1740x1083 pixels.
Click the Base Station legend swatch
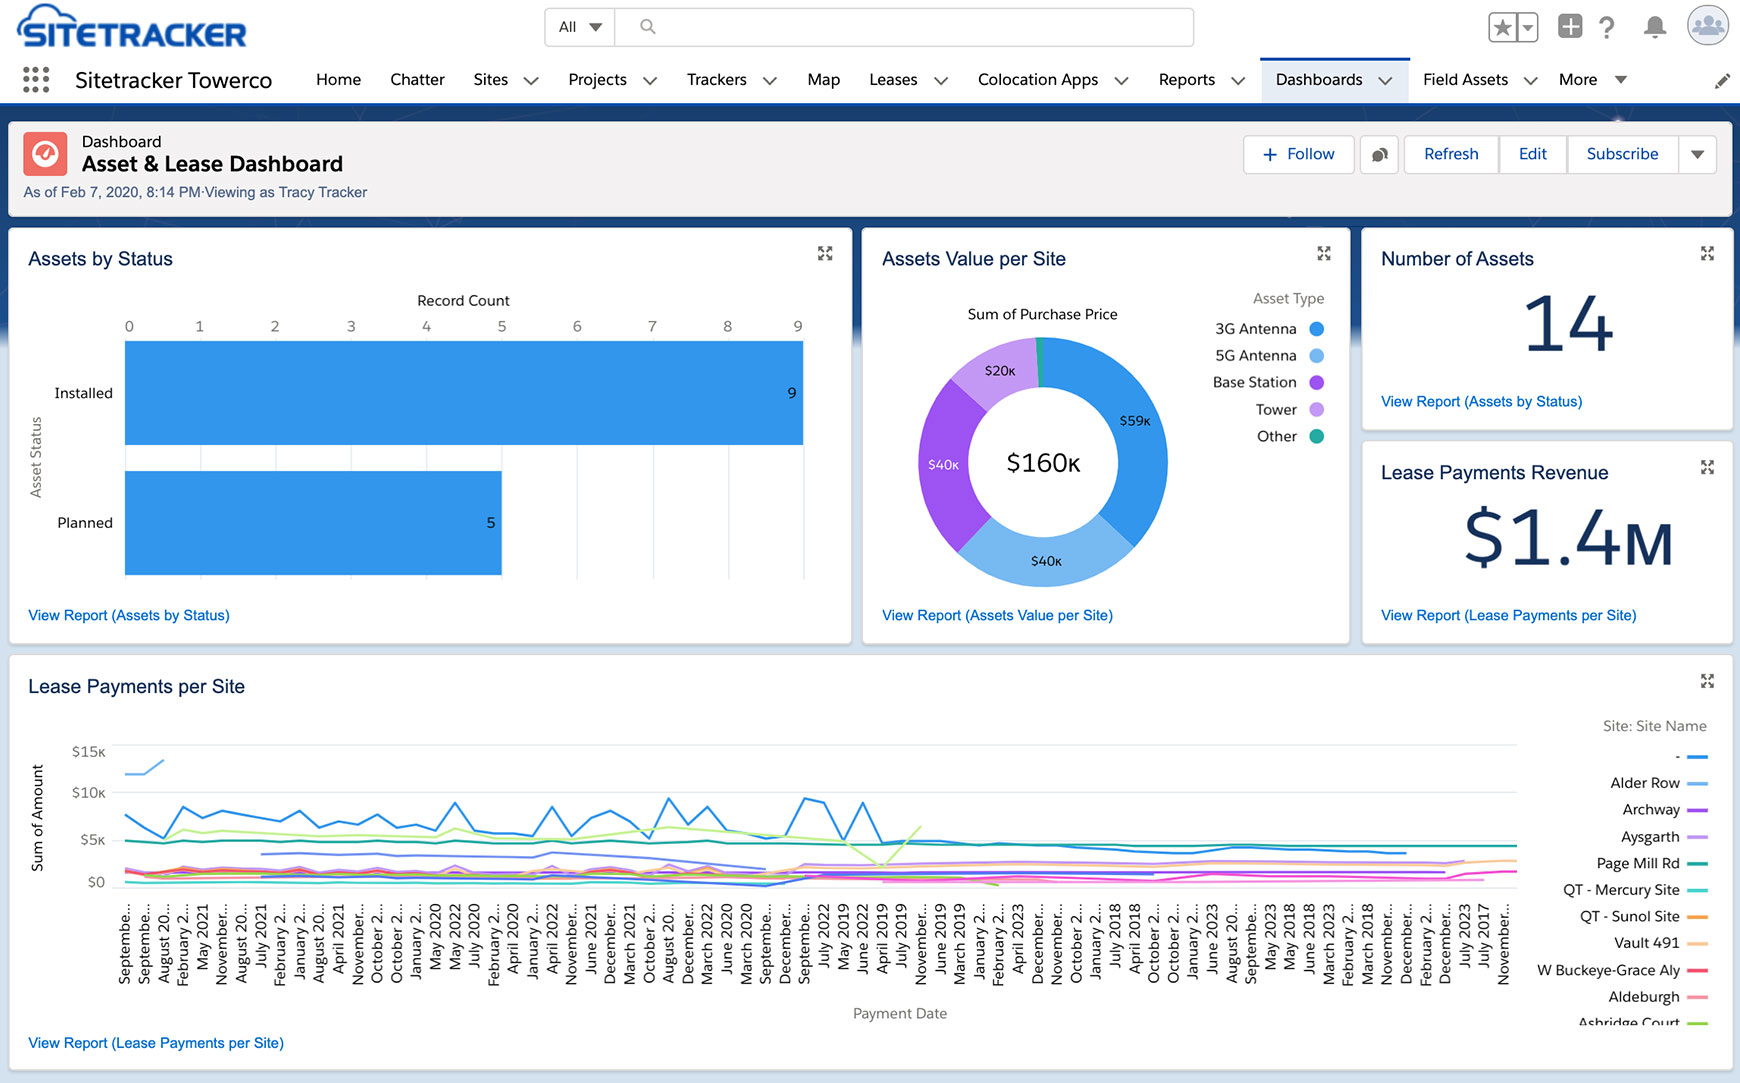(1317, 383)
